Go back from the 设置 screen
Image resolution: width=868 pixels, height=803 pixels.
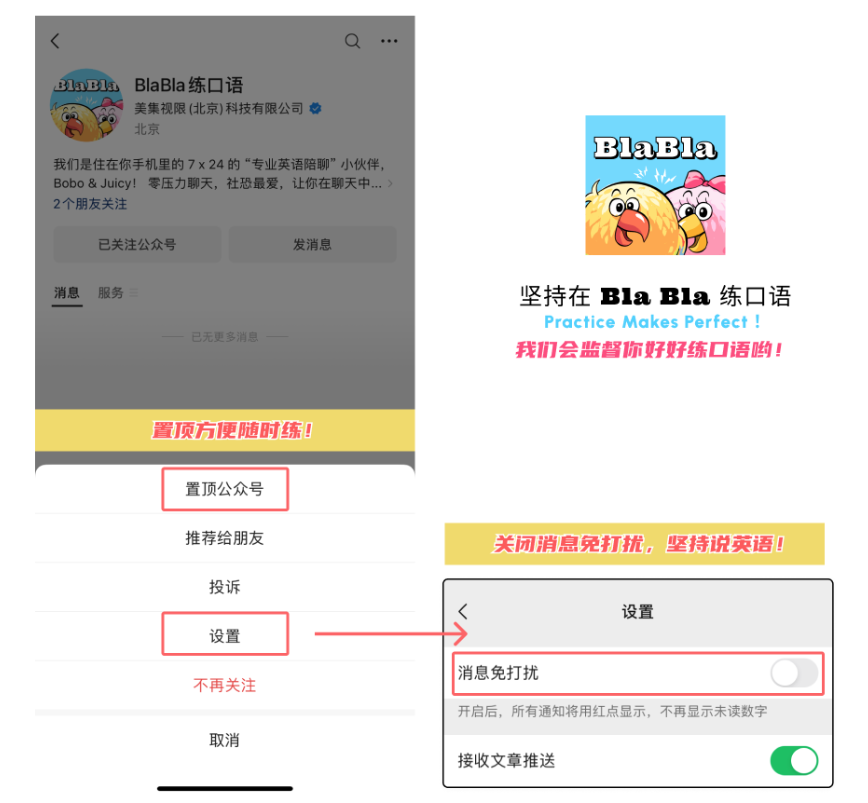click(463, 612)
